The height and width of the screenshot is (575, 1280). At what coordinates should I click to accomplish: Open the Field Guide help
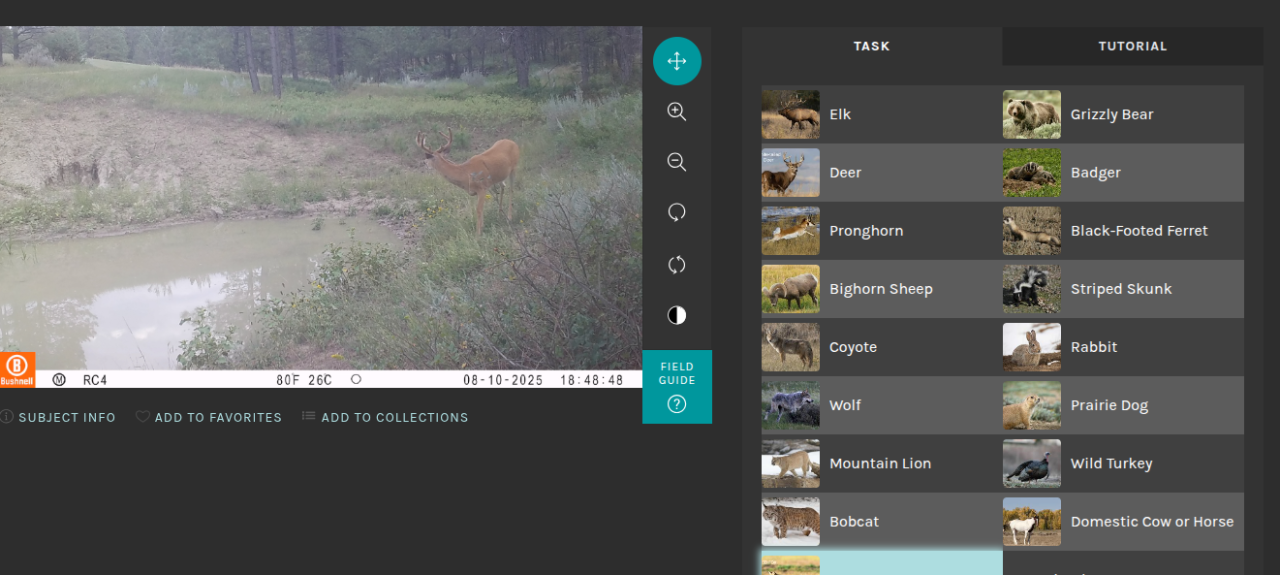tap(677, 387)
